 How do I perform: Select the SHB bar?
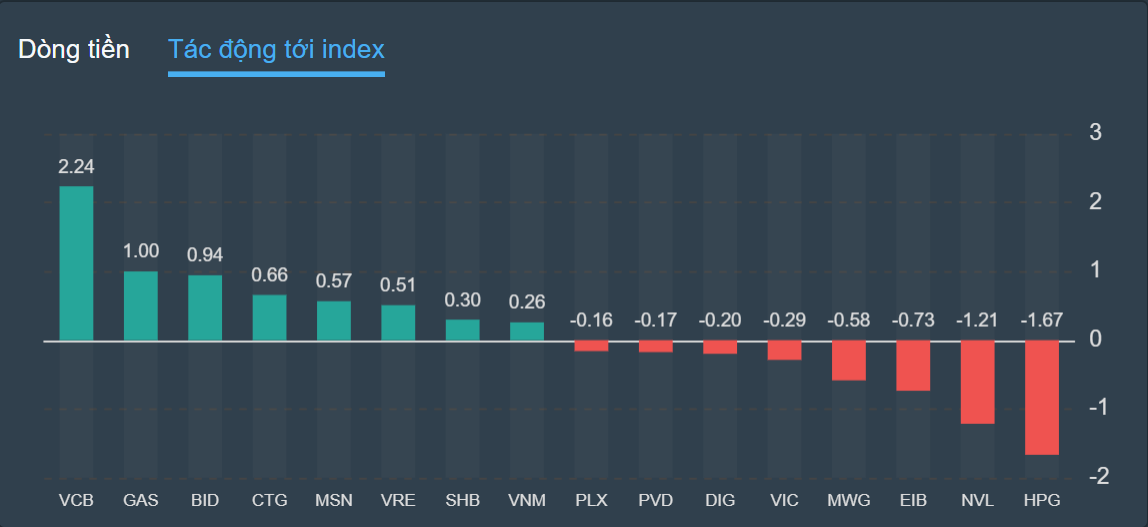click(x=462, y=330)
